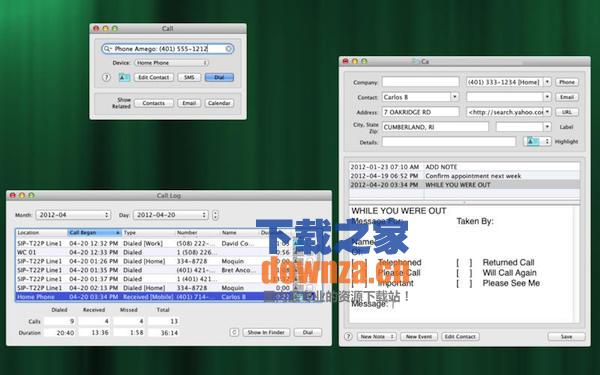This screenshot has width=600, height=375.
Task: Select the WHILE YOU WERE OUT note row
Action: click(464, 185)
